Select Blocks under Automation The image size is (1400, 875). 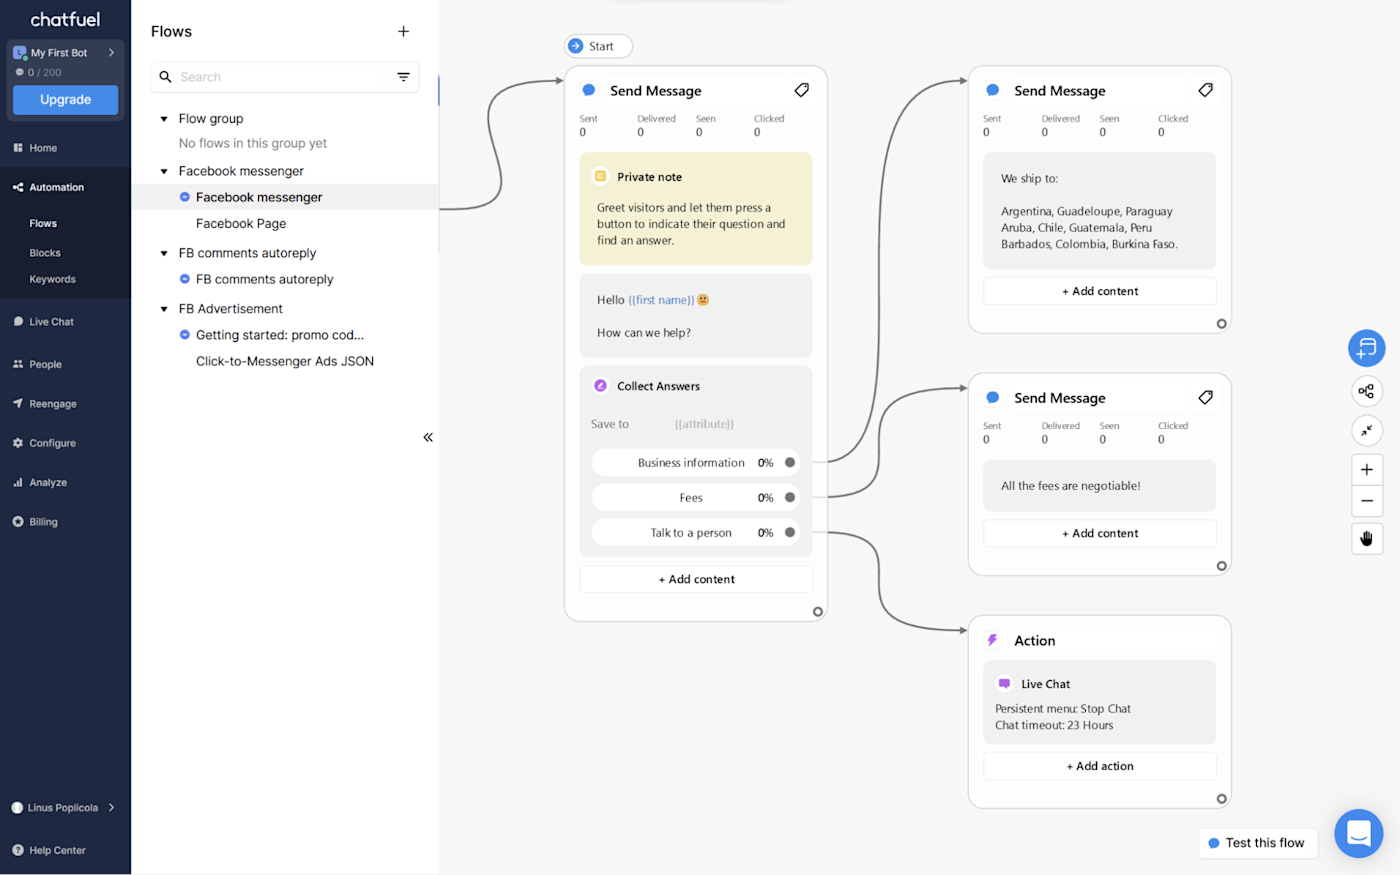click(45, 253)
